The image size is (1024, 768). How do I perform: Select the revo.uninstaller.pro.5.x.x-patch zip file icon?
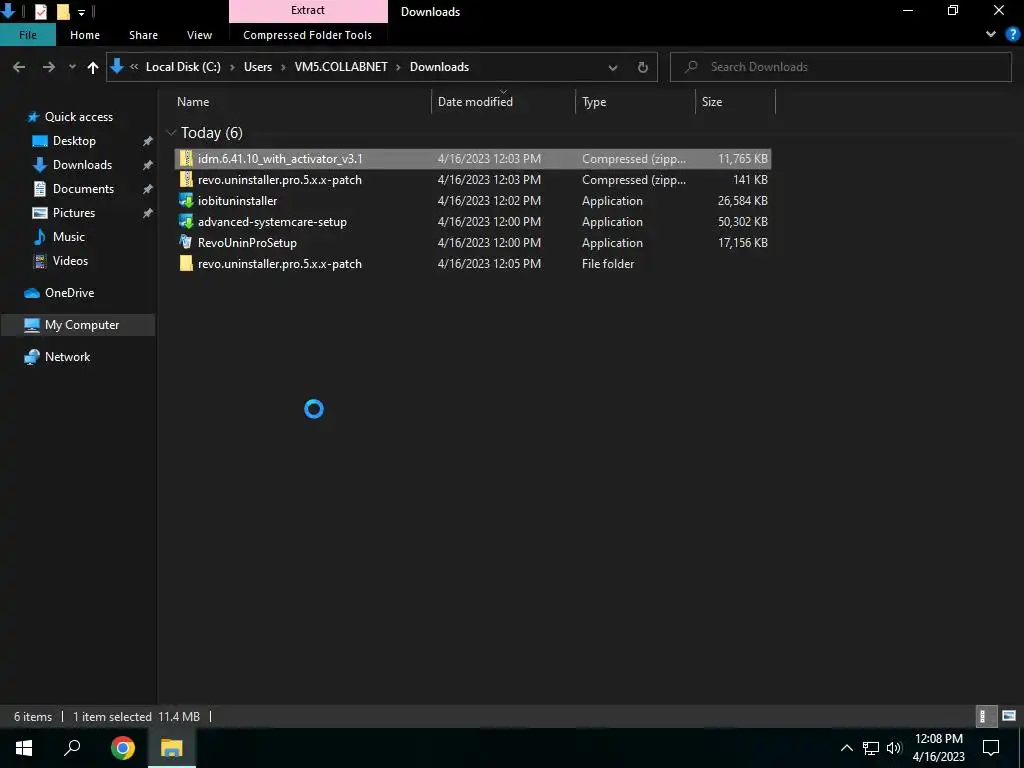coord(186,180)
